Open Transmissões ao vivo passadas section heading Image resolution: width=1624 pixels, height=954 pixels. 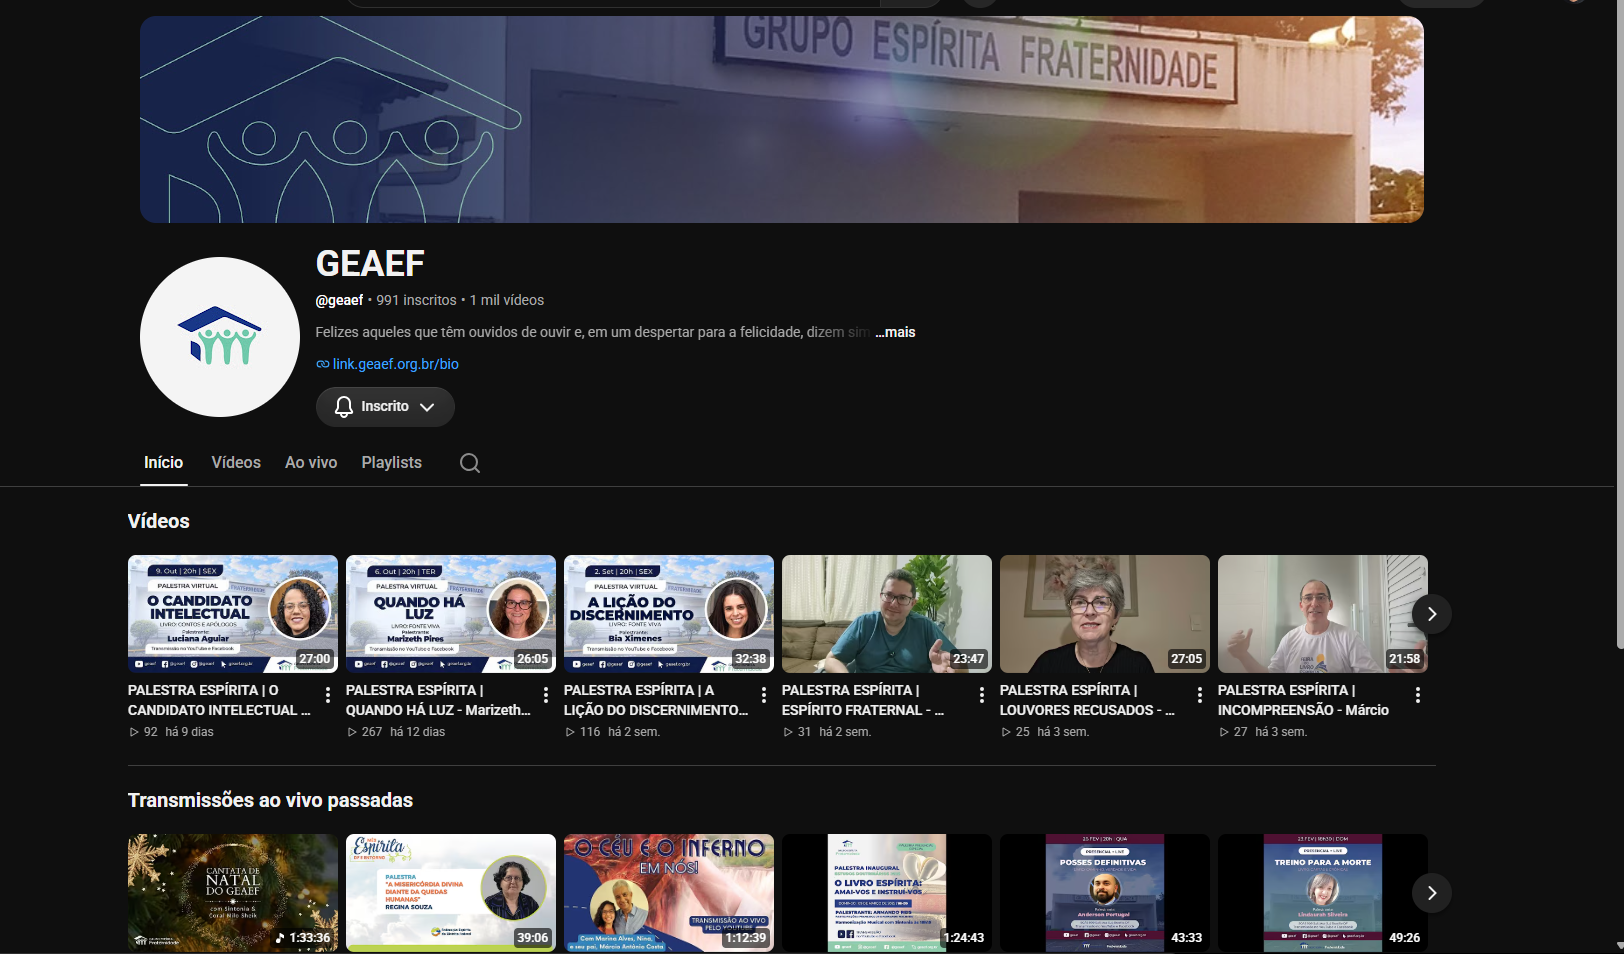(270, 800)
